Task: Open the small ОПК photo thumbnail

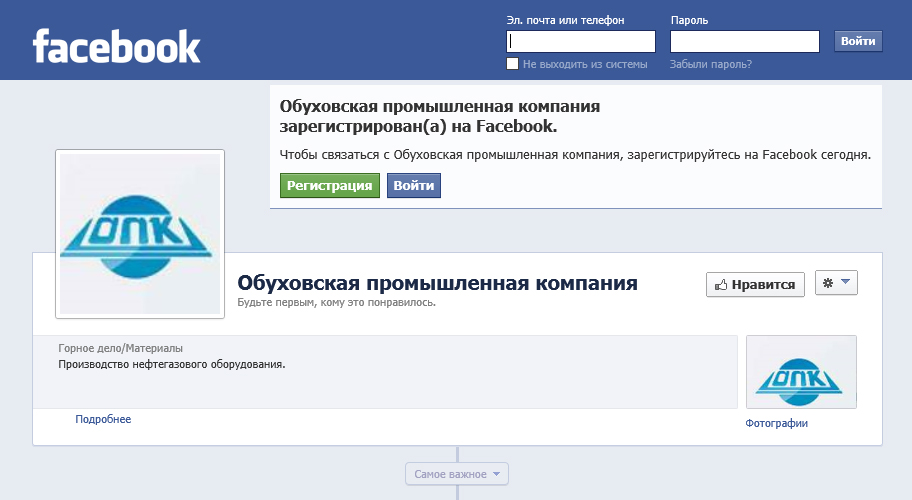Action: pos(801,372)
